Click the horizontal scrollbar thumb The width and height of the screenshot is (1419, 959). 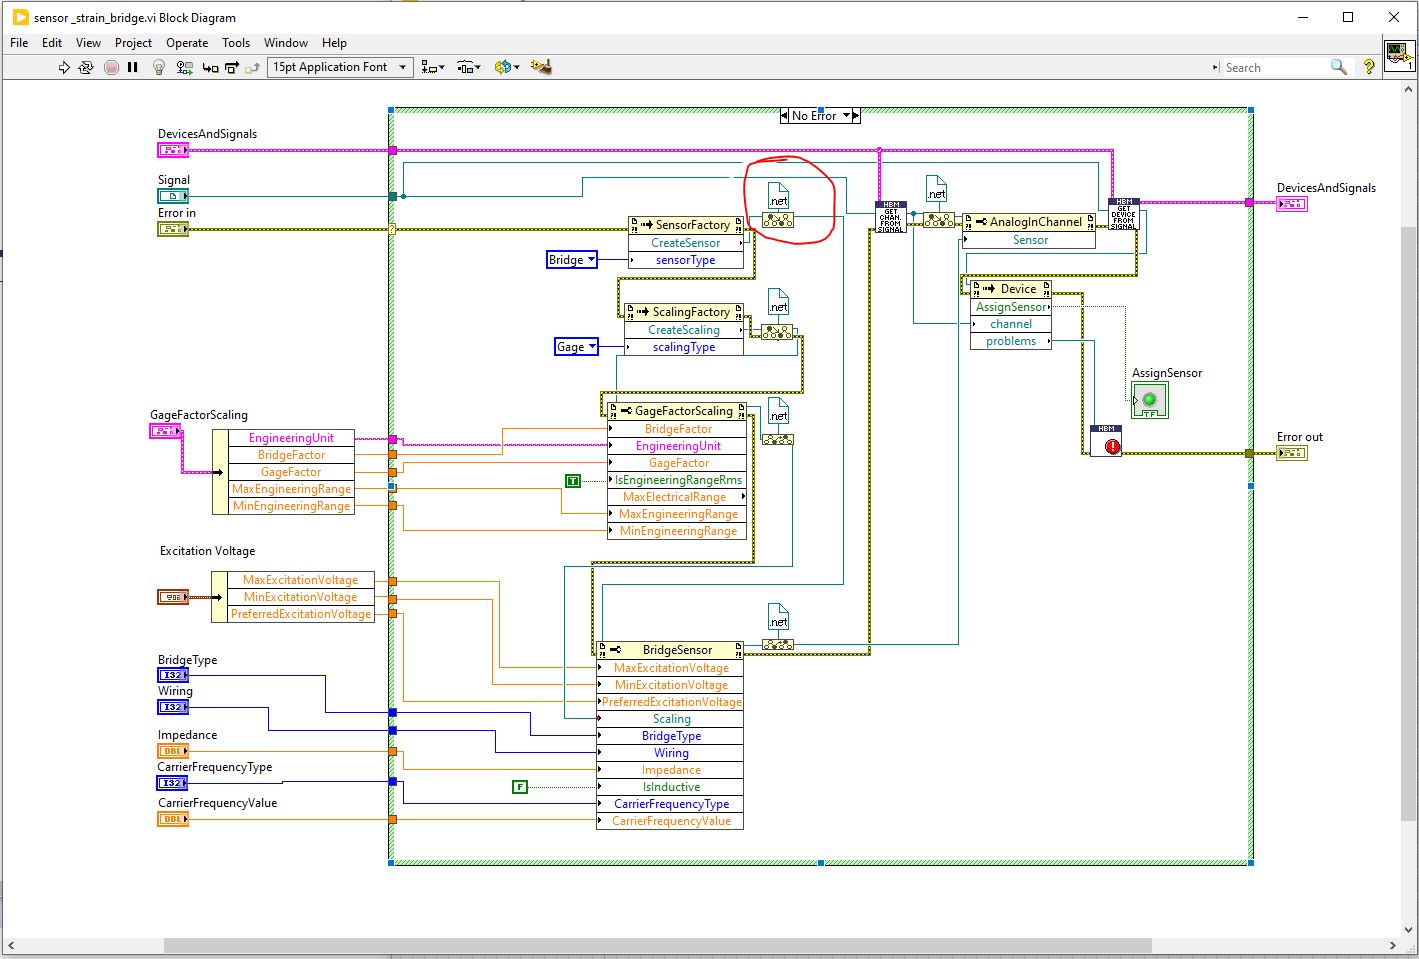click(x=657, y=945)
